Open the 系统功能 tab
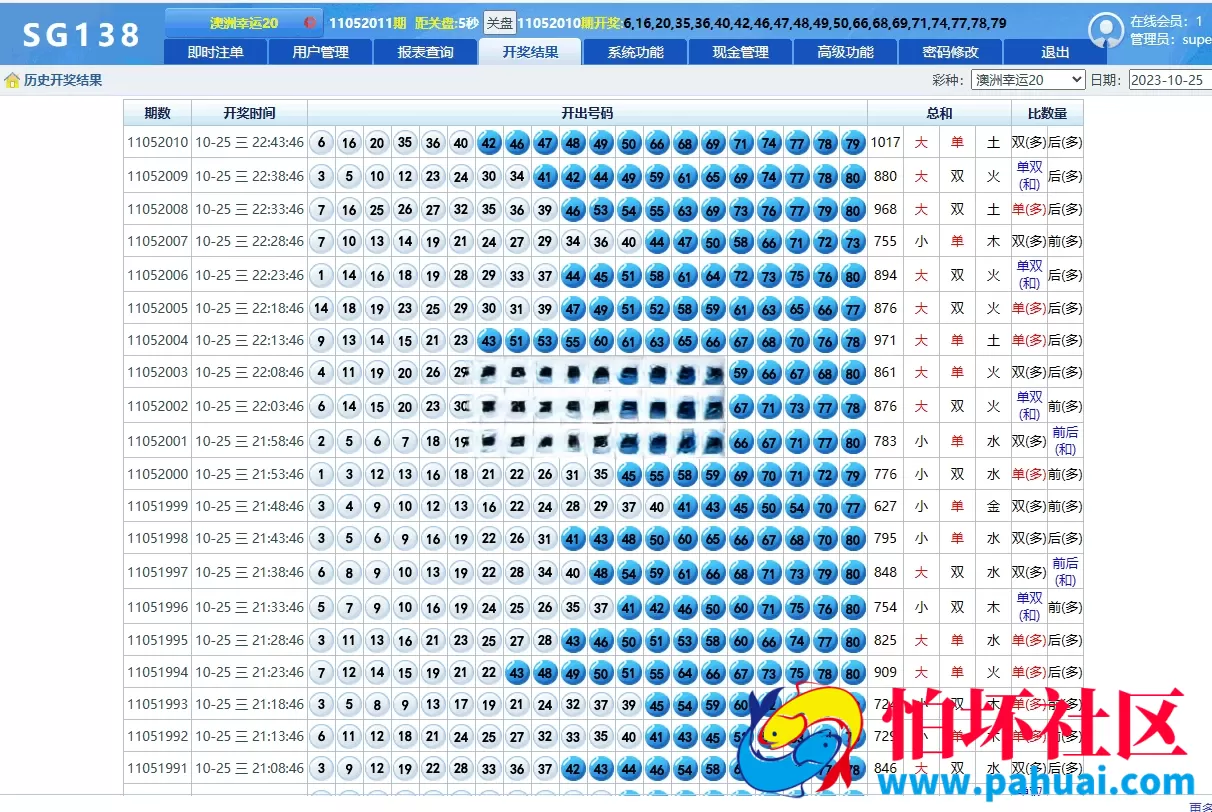Viewport: 1212px width, 812px height. click(635, 52)
